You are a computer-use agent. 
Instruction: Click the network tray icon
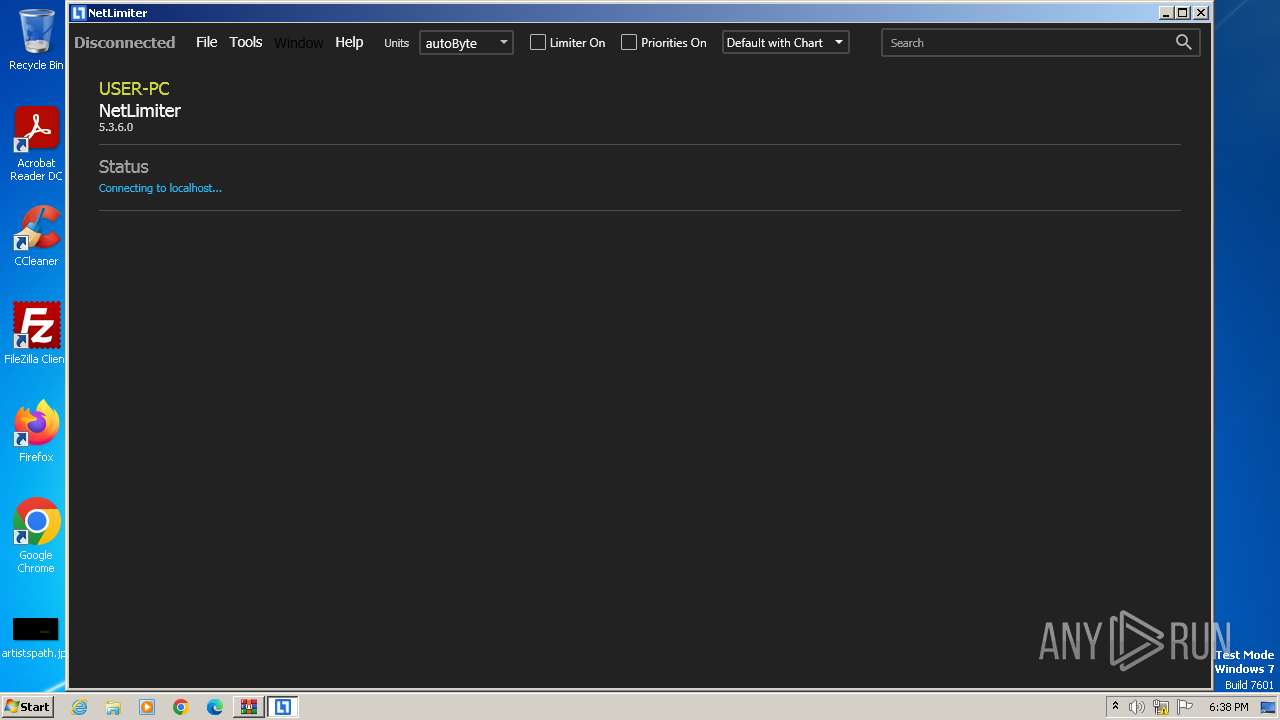tap(1161, 707)
